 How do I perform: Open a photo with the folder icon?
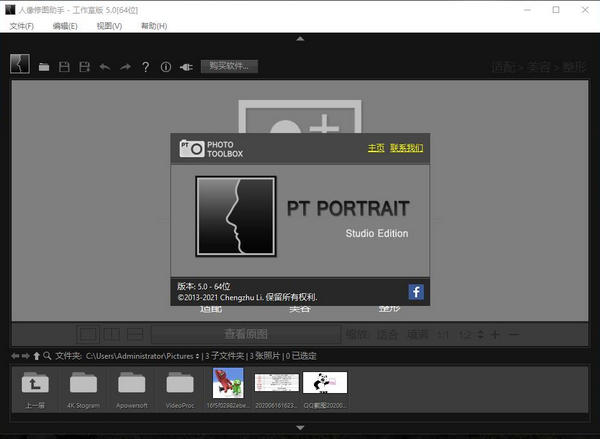[44, 67]
